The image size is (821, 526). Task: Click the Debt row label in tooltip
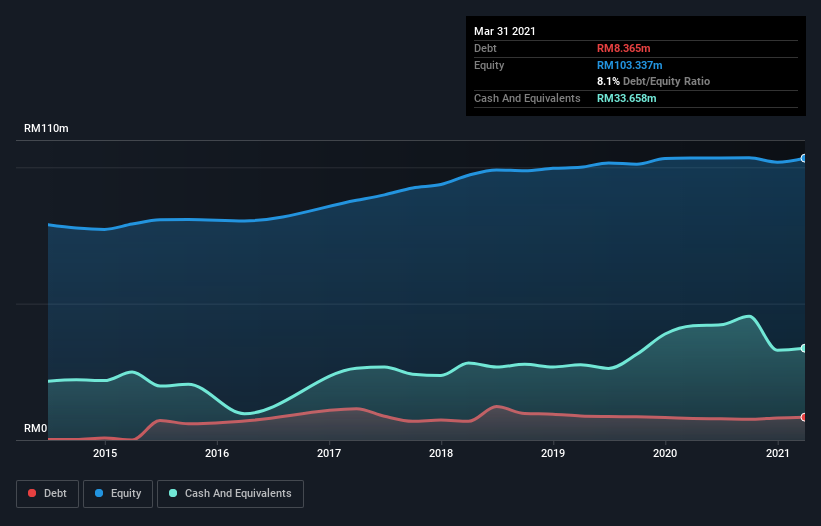coord(485,48)
